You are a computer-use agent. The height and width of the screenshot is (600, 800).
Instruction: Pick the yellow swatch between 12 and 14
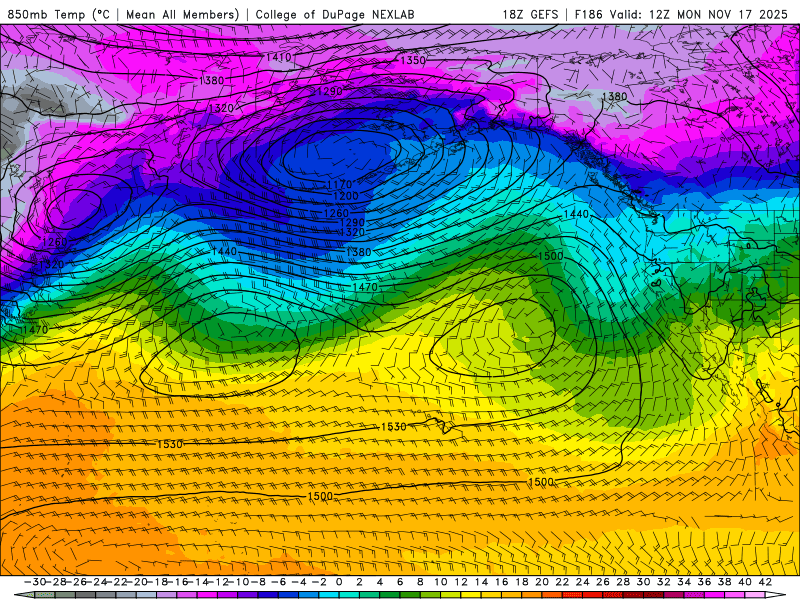click(471, 595)
